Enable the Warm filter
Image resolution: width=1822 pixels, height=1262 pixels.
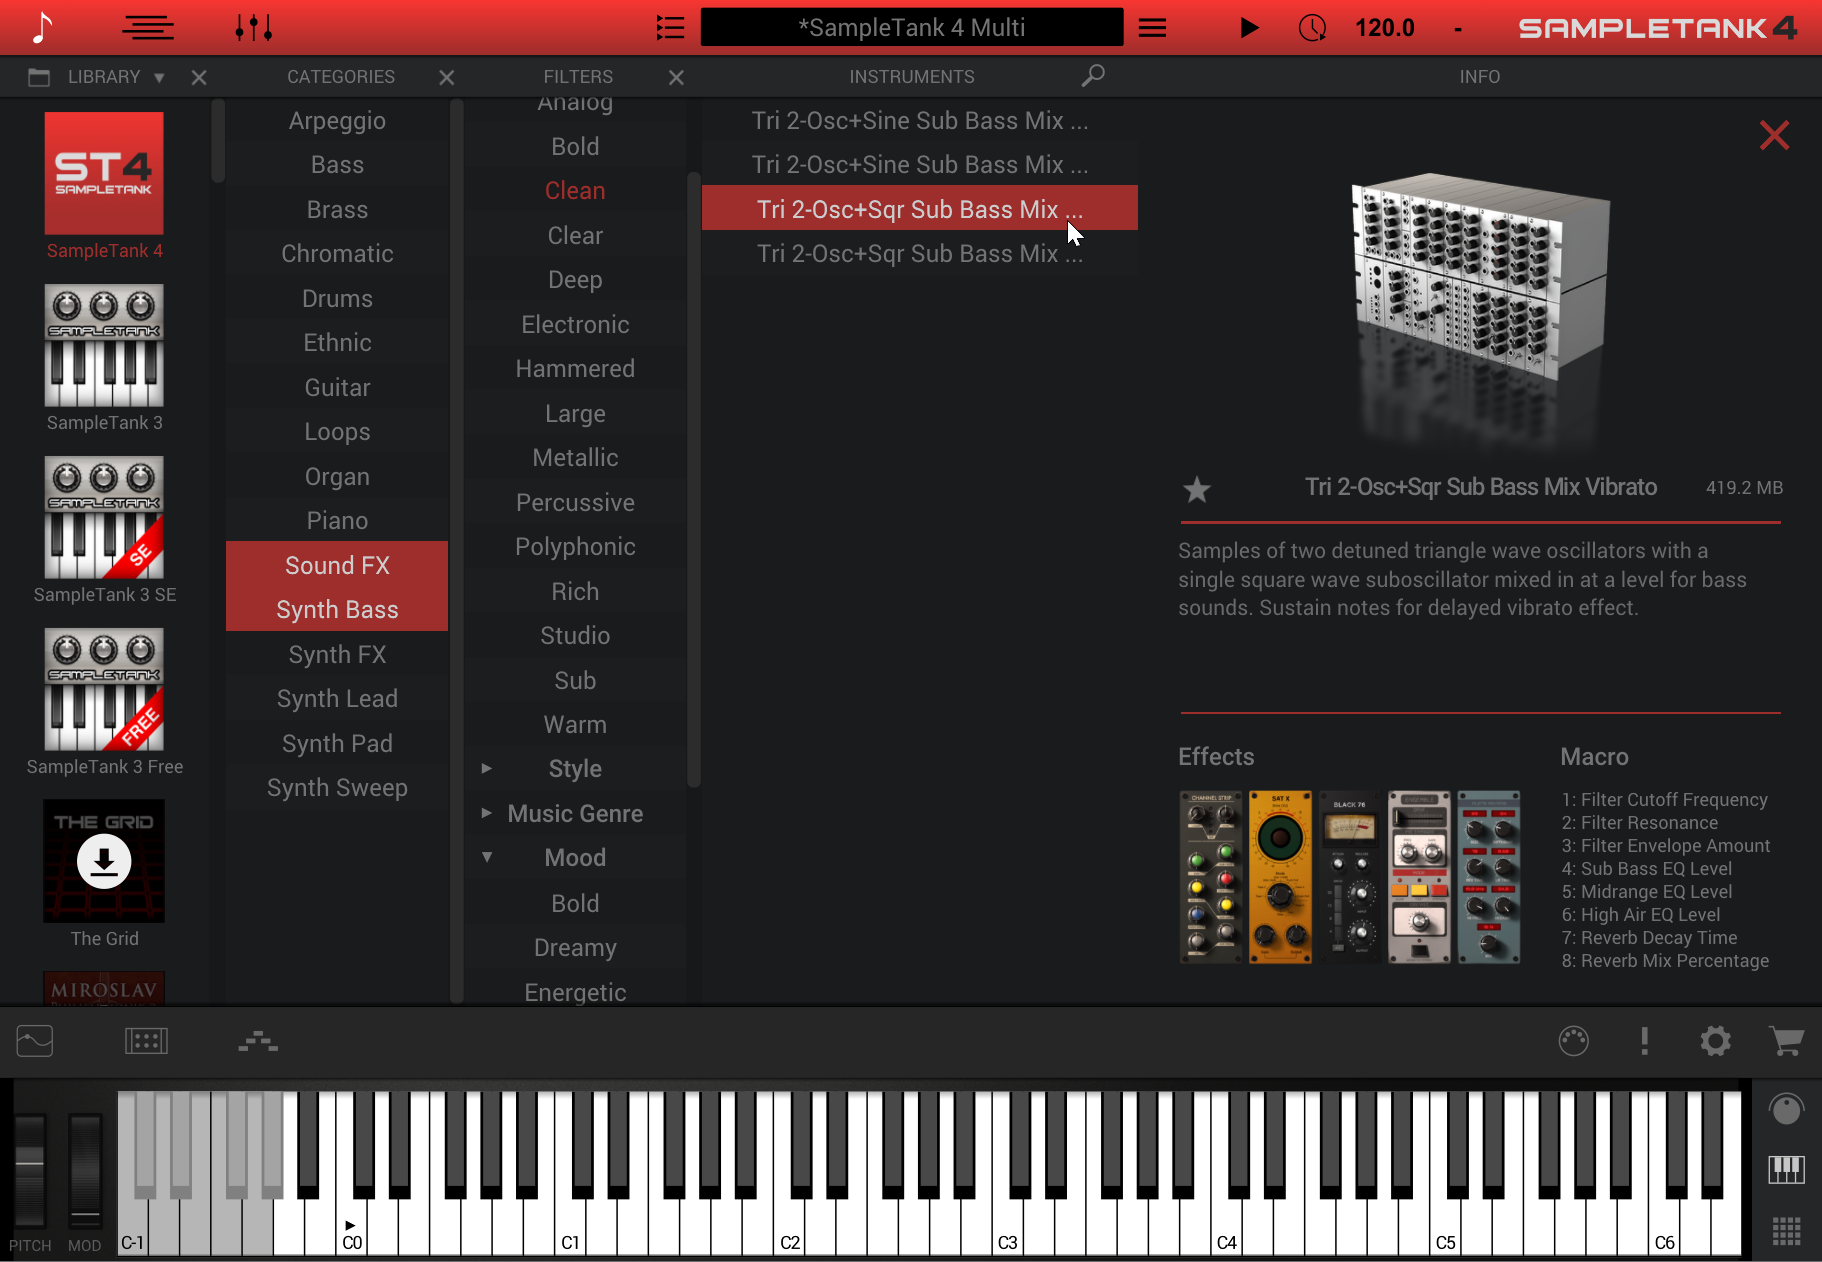coord(575,725)
